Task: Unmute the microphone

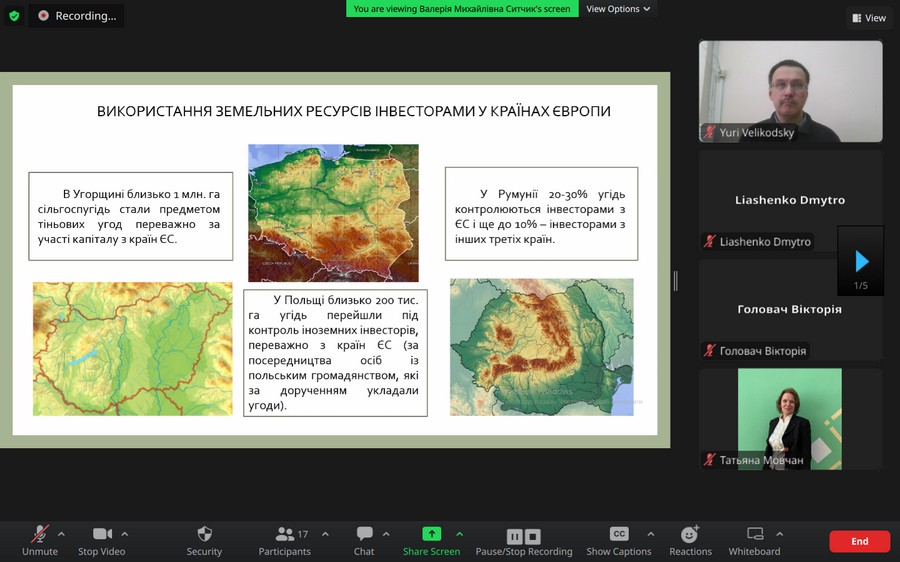Action: [40, 535]
